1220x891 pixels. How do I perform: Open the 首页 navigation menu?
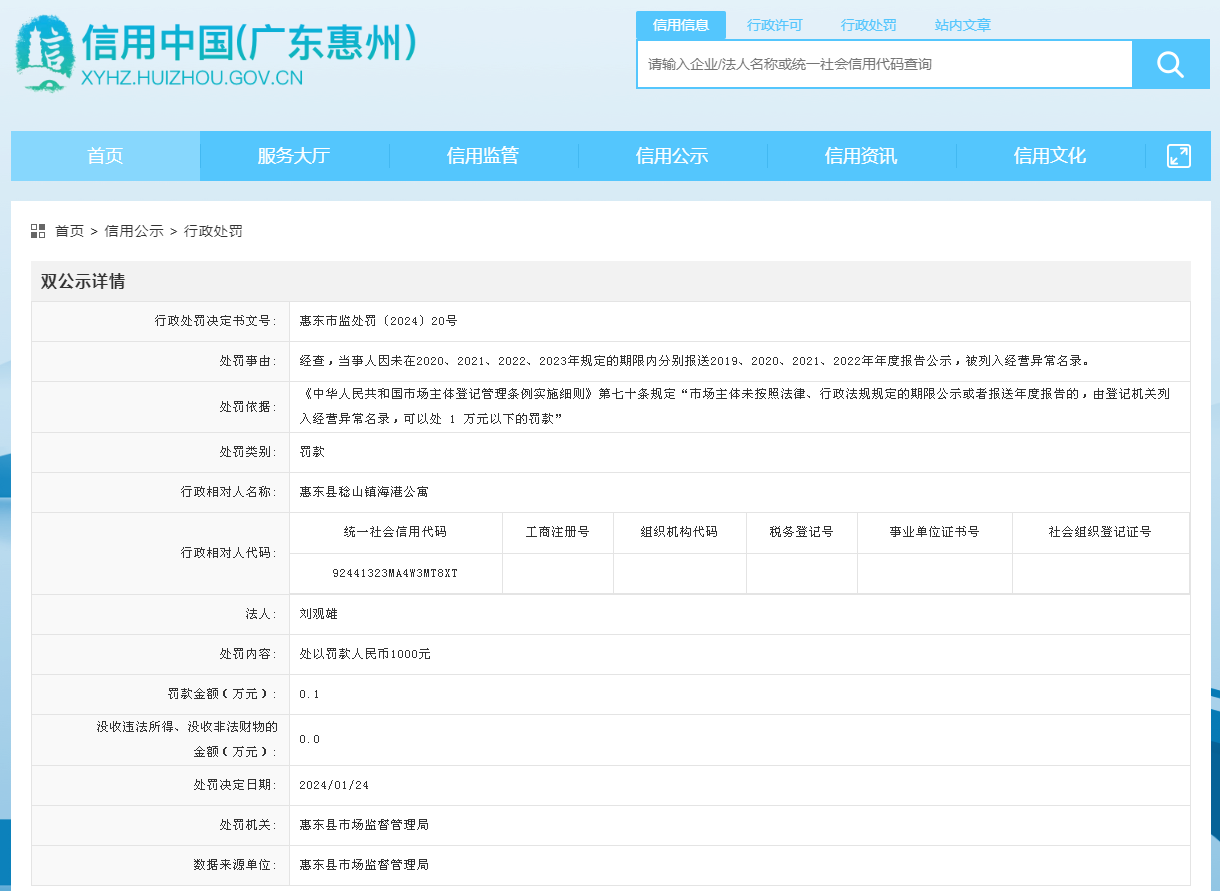105,156
